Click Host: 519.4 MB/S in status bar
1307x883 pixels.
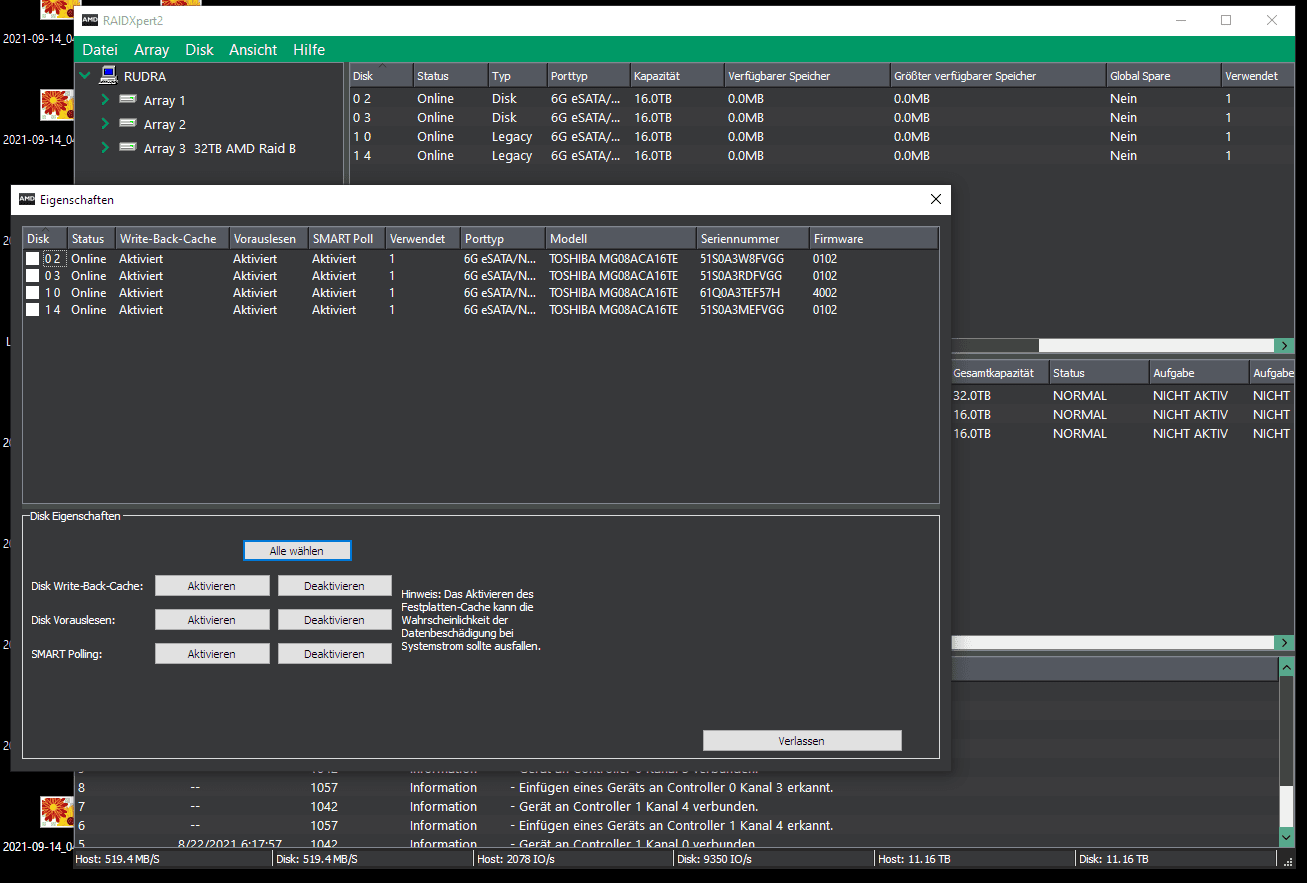tap(117, 859)
